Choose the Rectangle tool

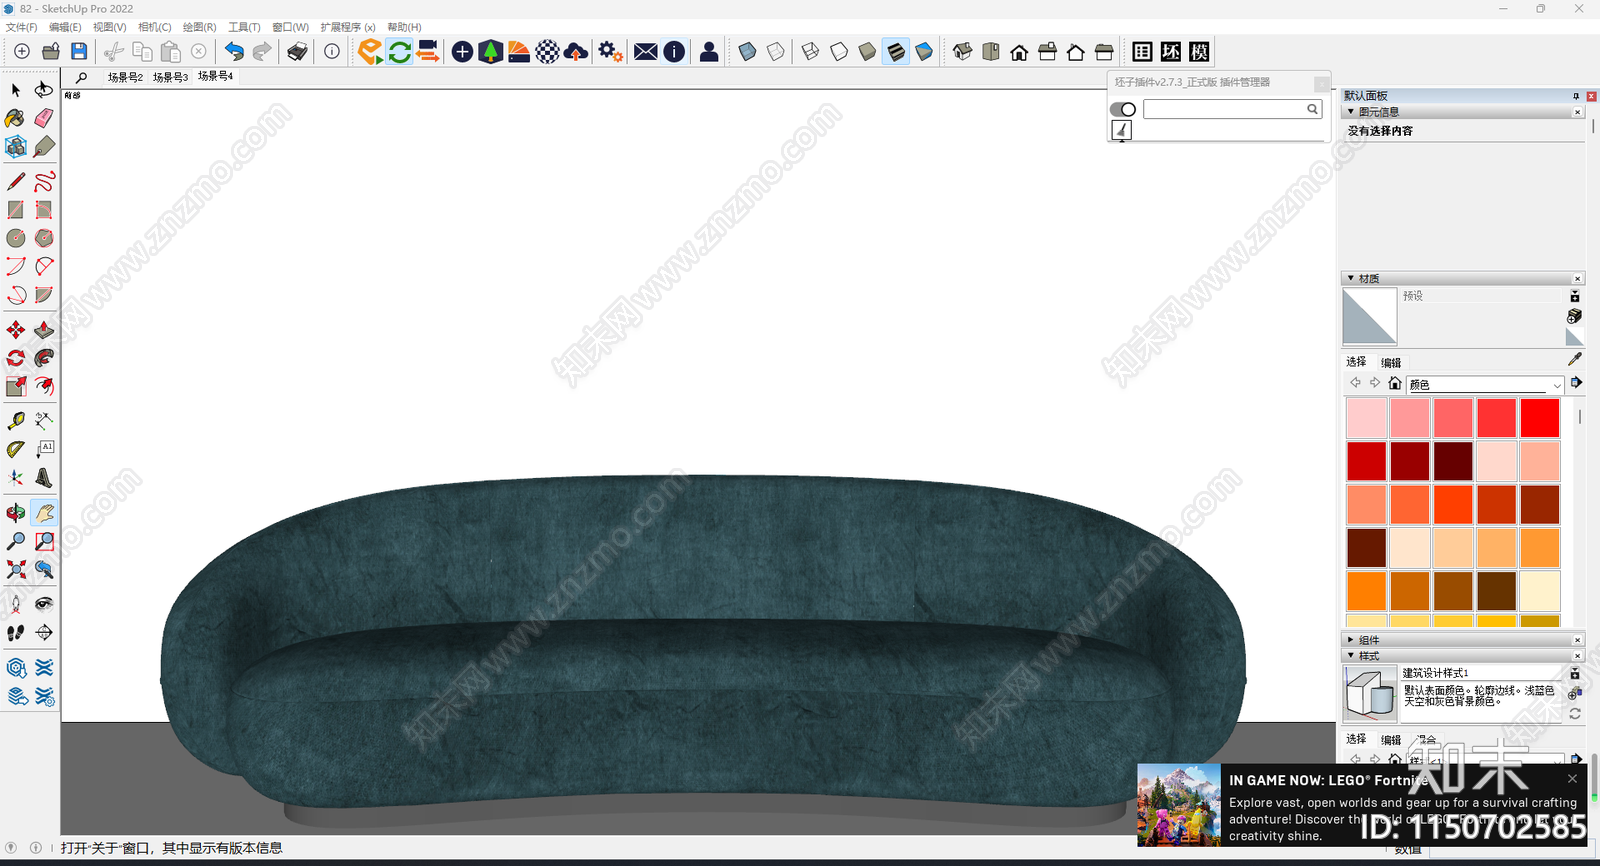(x=16, y=210)
